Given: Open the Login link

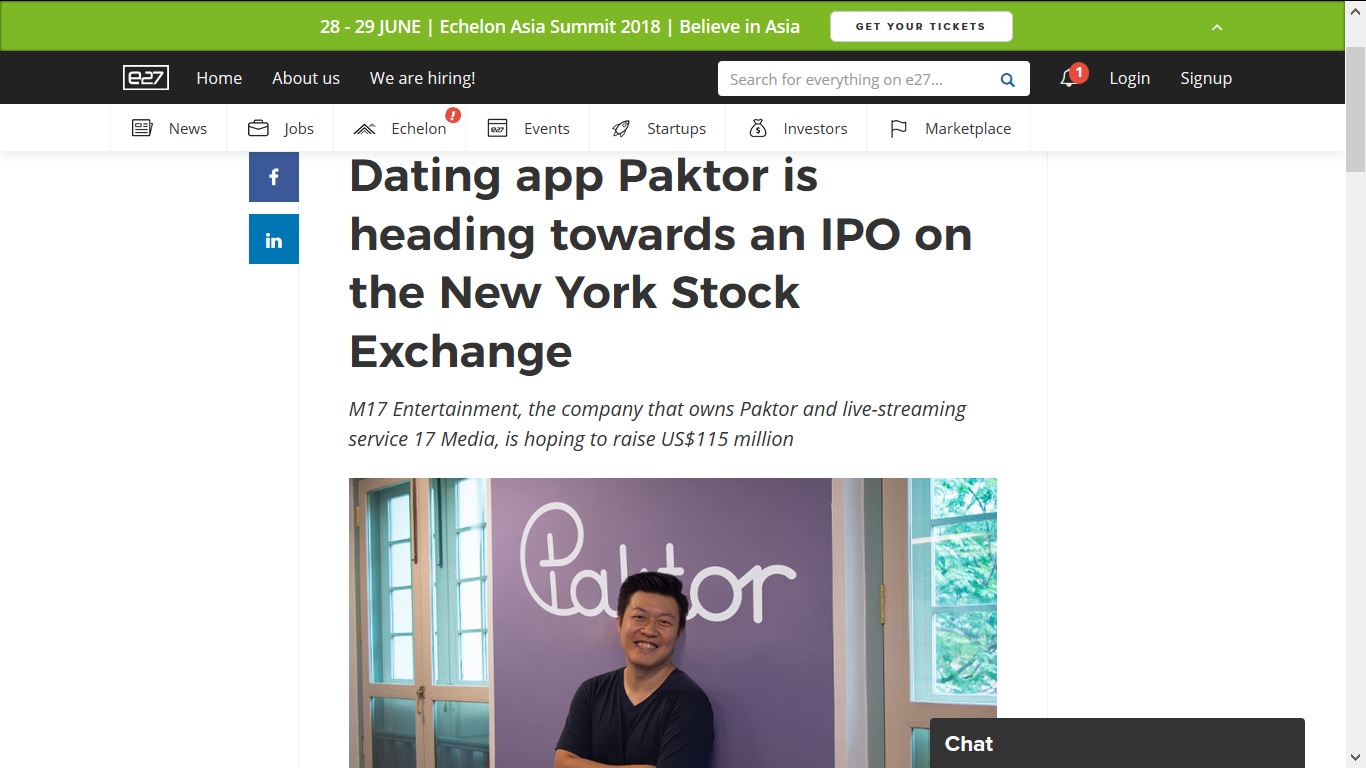Looking at the screenshot, I should click(1129, 78).
